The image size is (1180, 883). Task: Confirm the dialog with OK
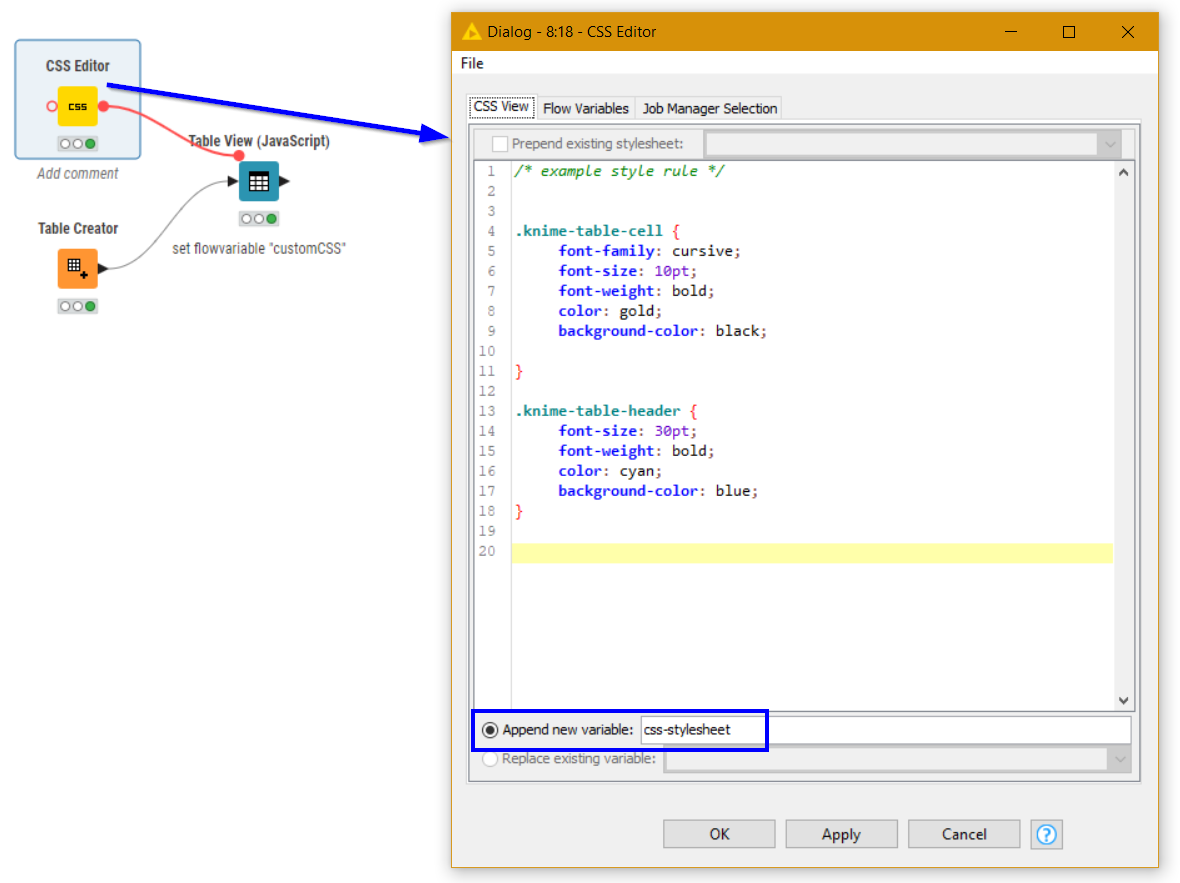coord(719,834)
